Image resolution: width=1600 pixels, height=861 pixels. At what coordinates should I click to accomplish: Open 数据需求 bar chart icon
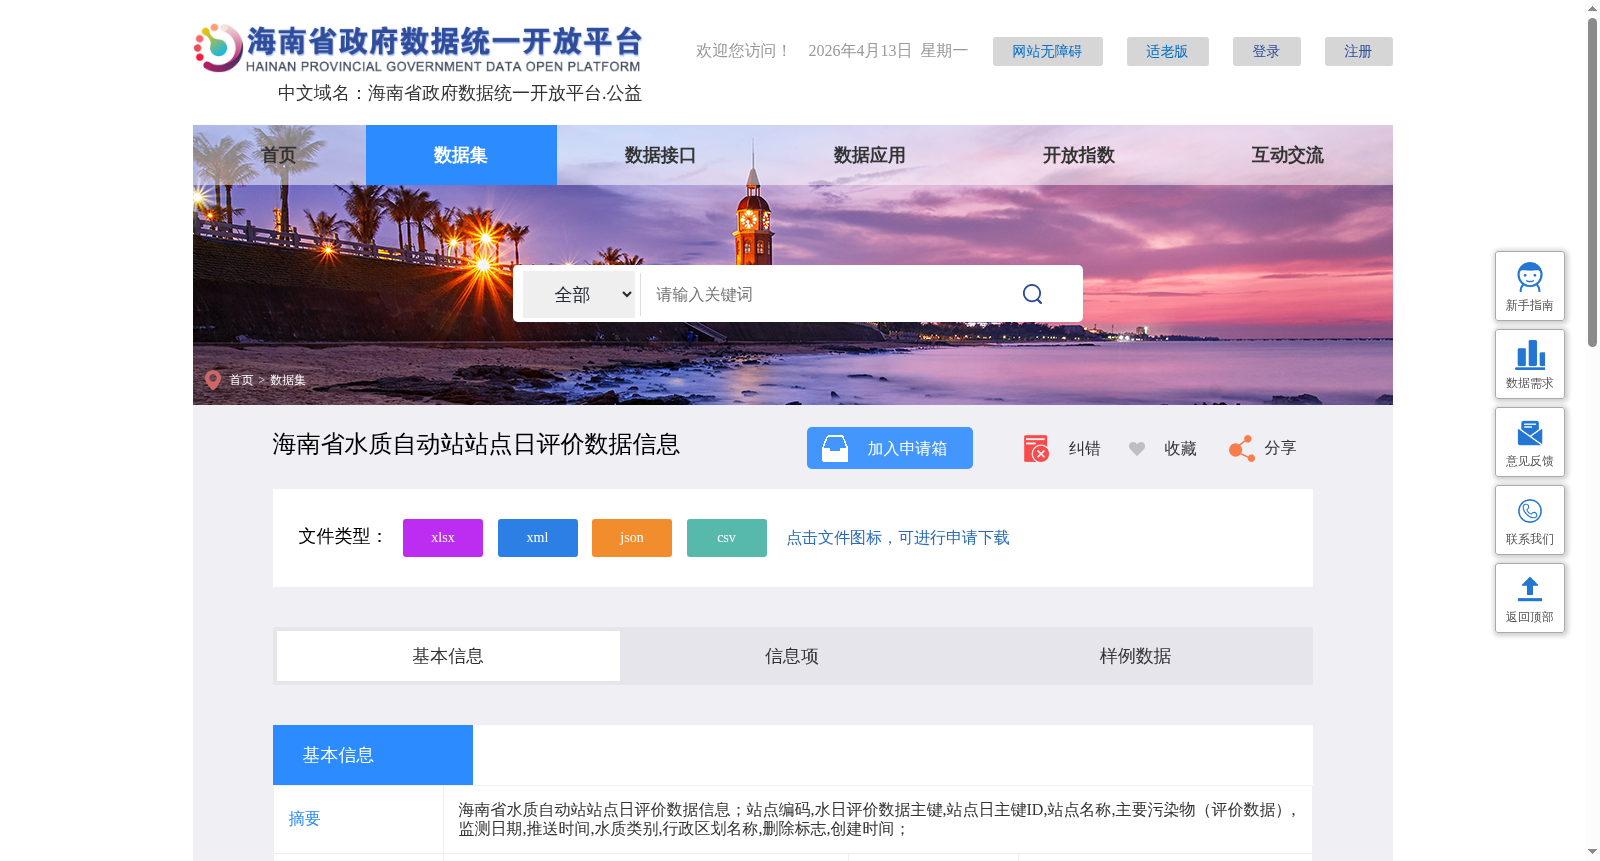click(1530, 355)
